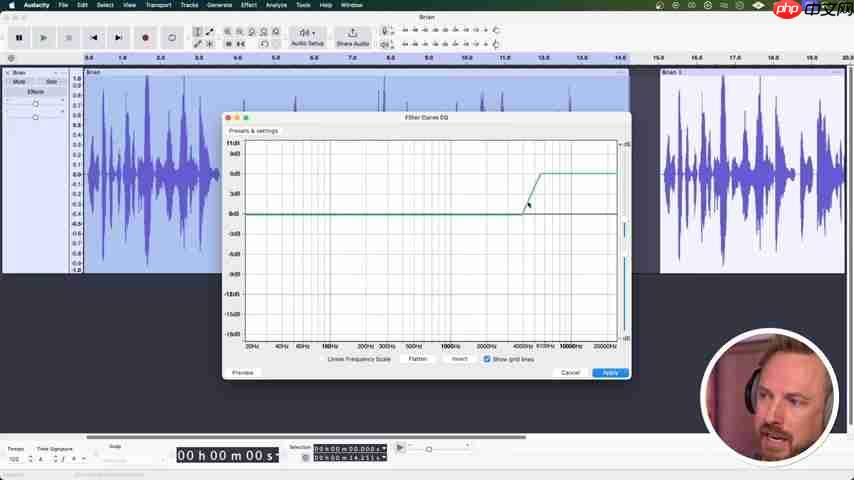The image size is (854, 480).
Task: Skip to end of the track
Action: coord(118,38)
